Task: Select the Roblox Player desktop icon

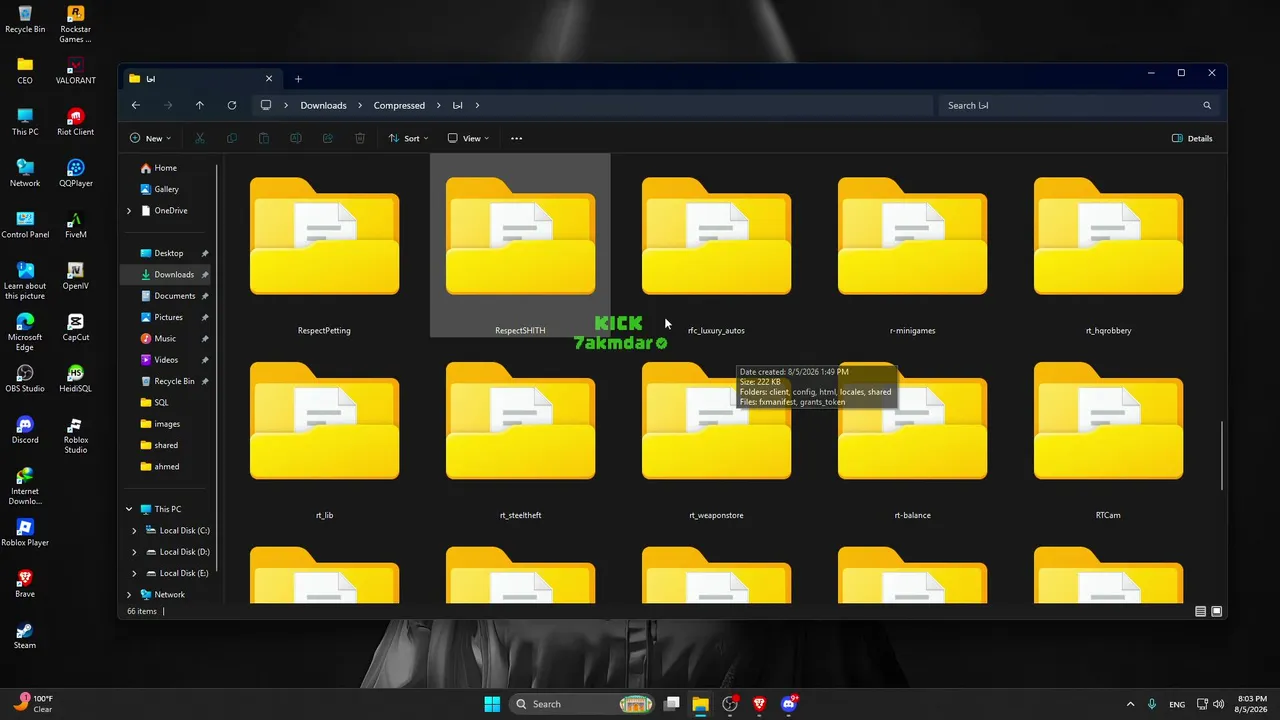Action: point(25,532)
